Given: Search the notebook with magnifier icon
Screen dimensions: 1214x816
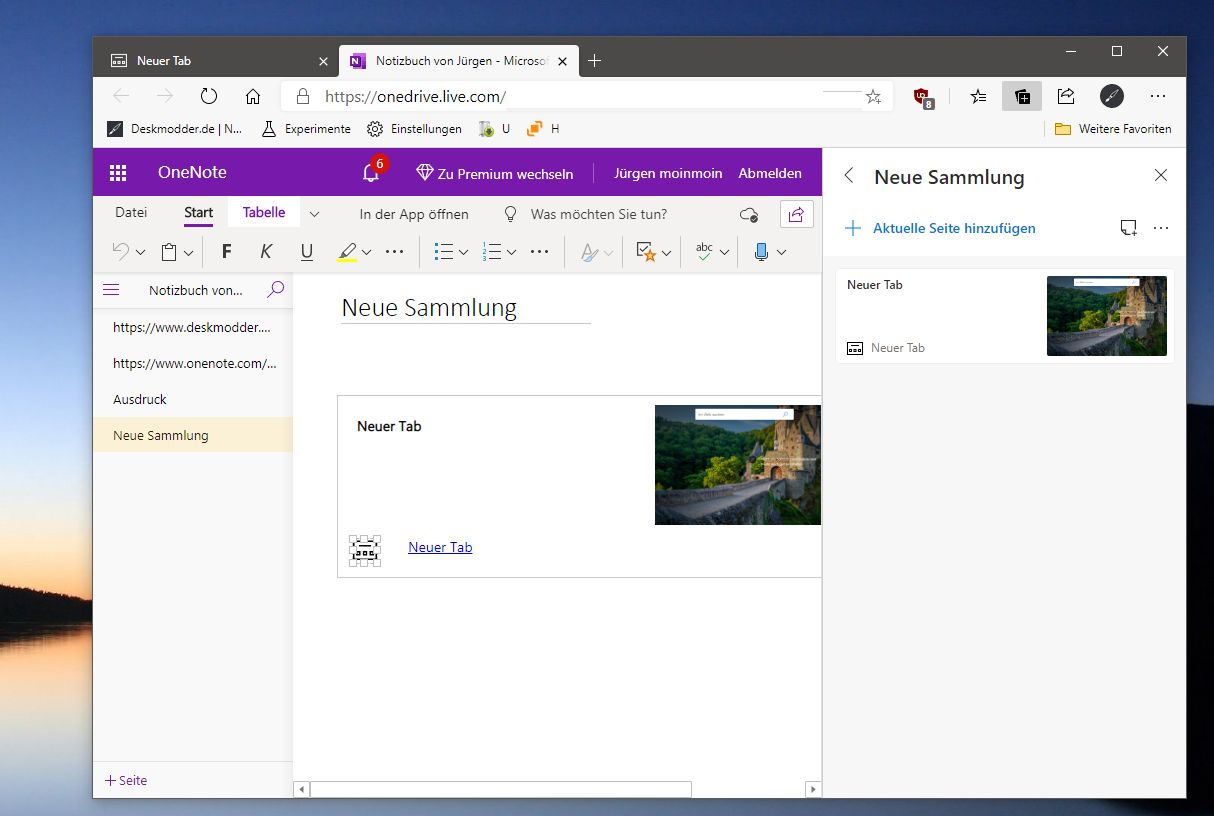Looking at the screenshot, I should coord(276,289).
